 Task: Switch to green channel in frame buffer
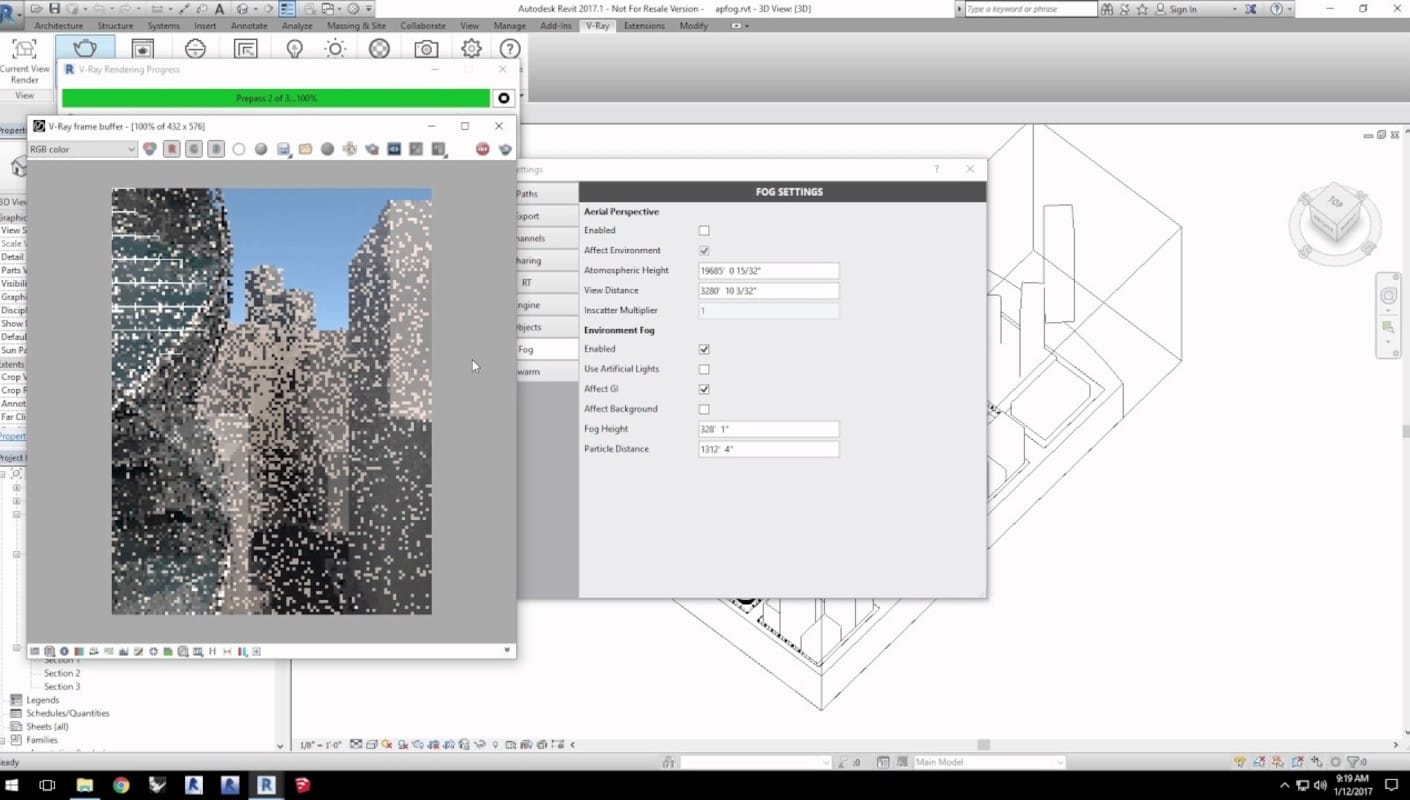coord(194,149)
